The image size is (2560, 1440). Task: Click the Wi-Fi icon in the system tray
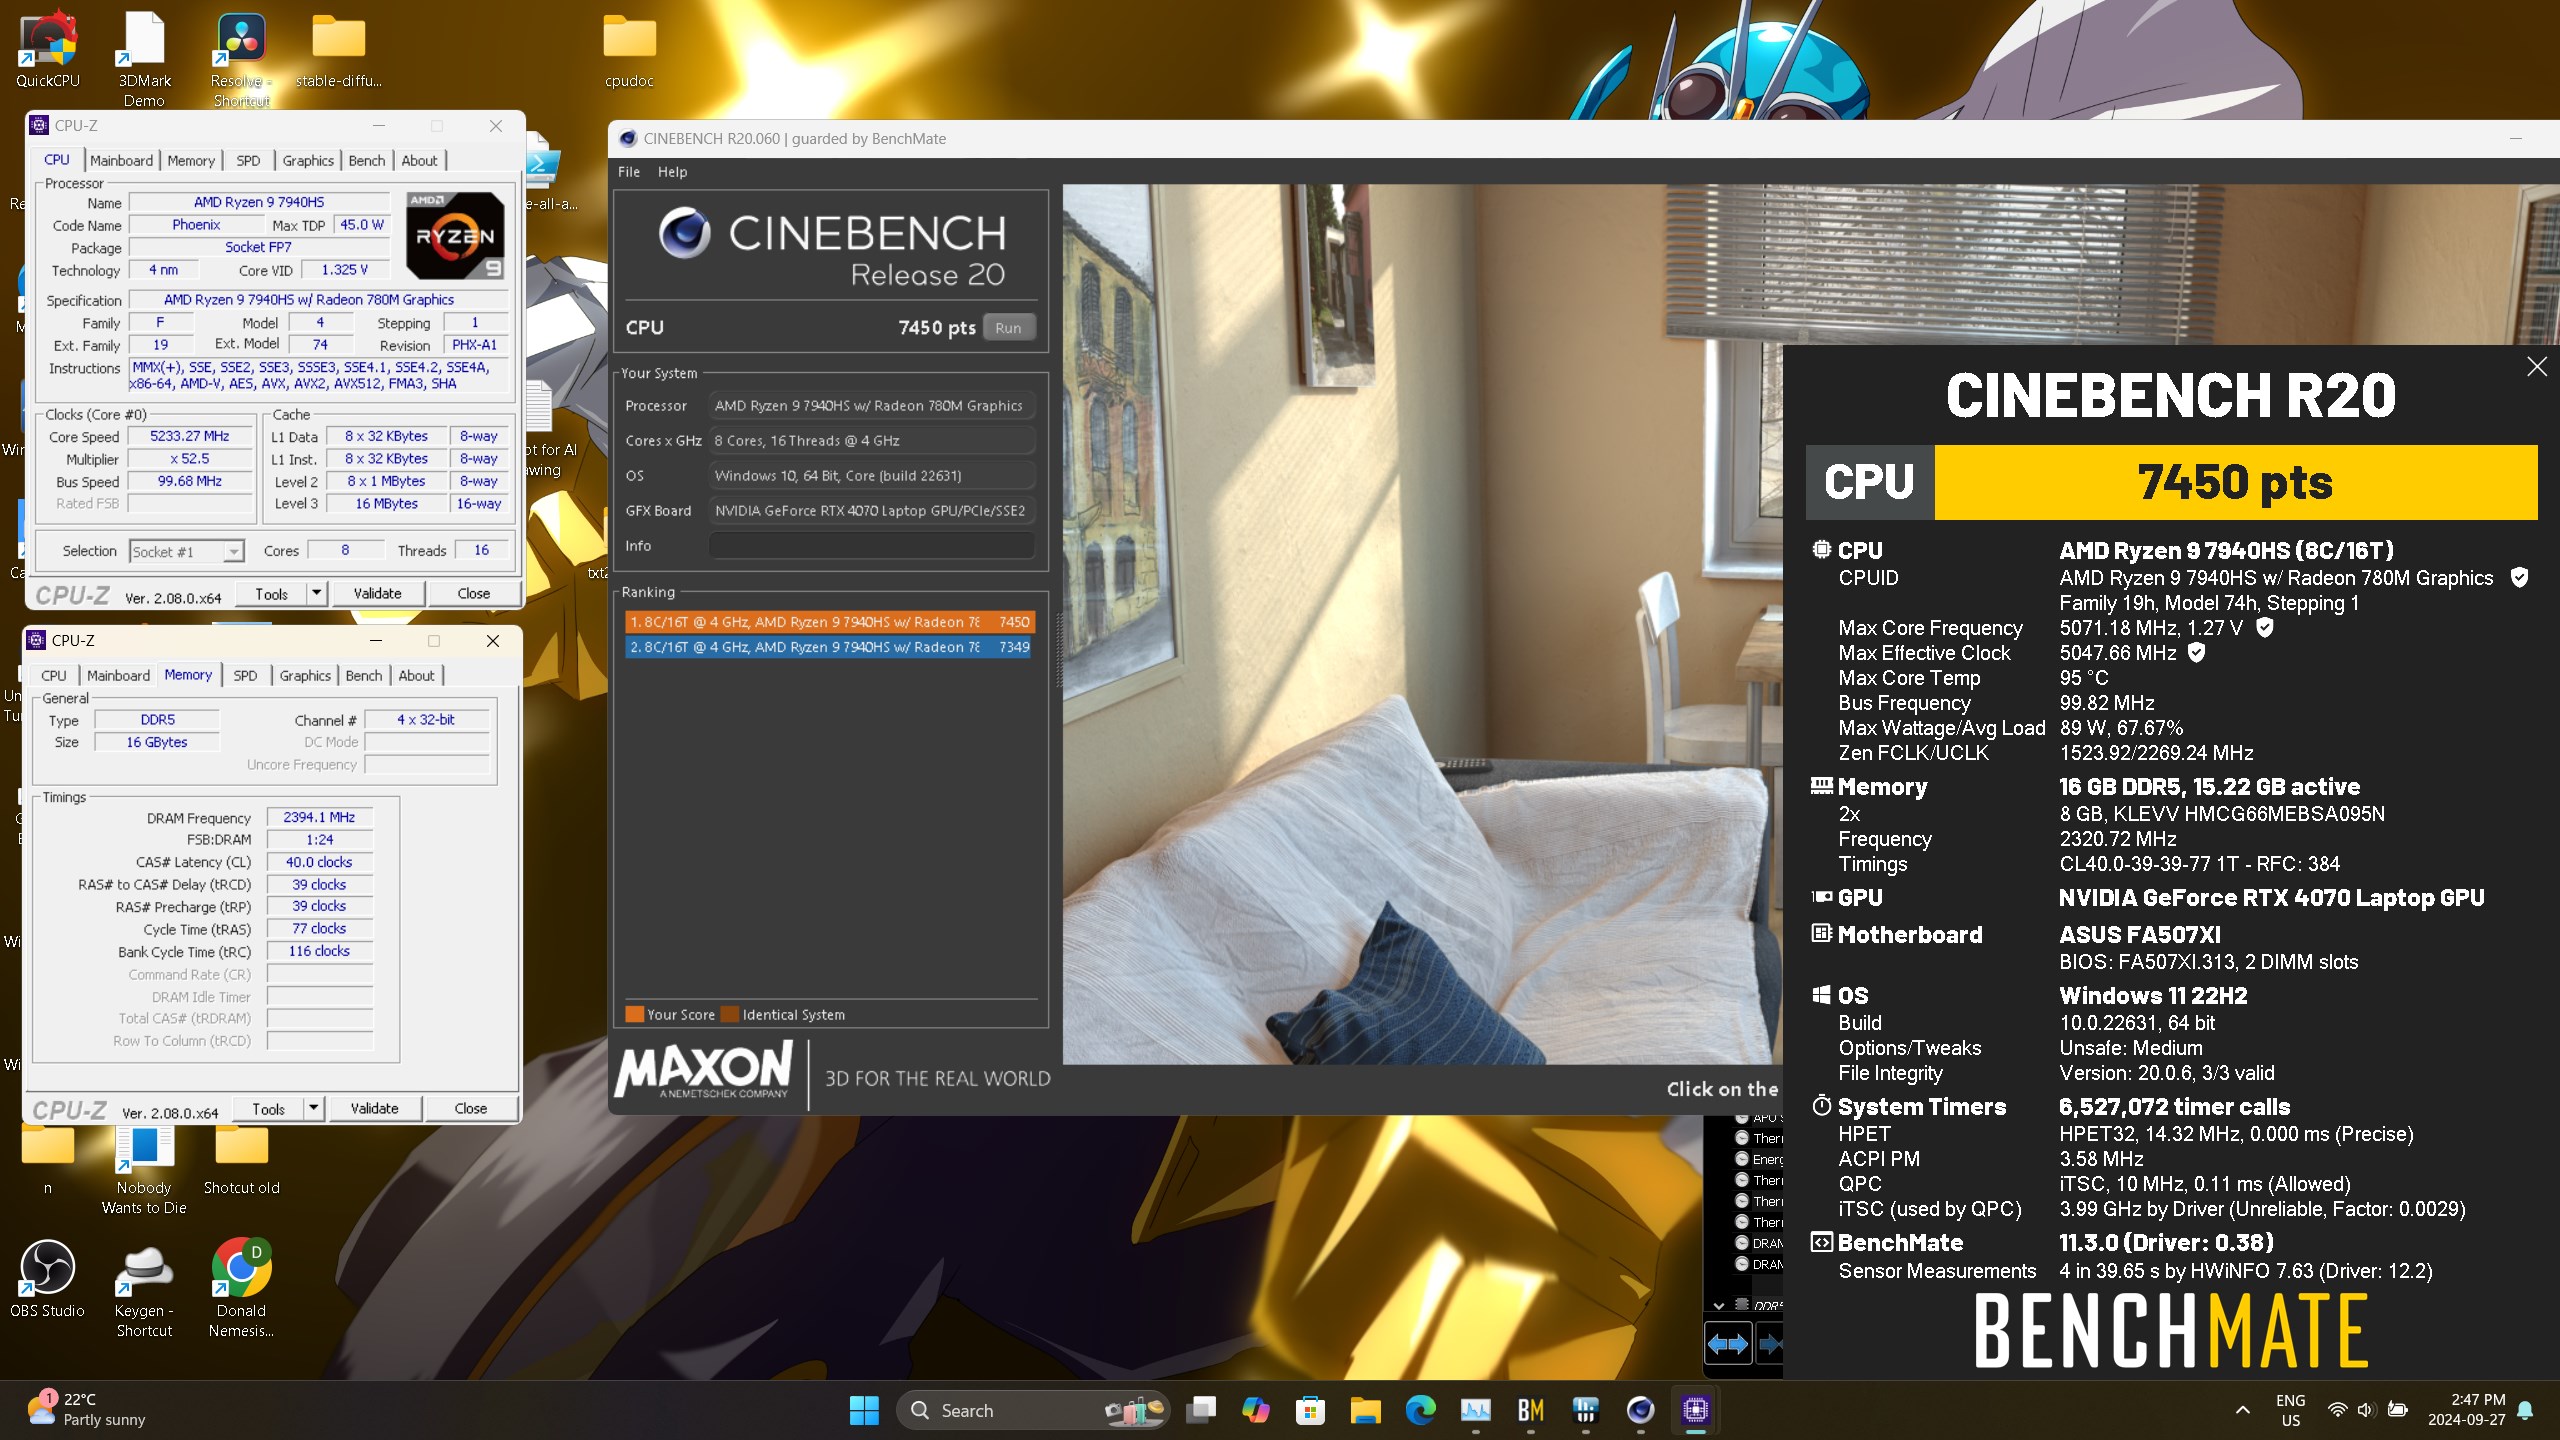pos(2337,1410)
